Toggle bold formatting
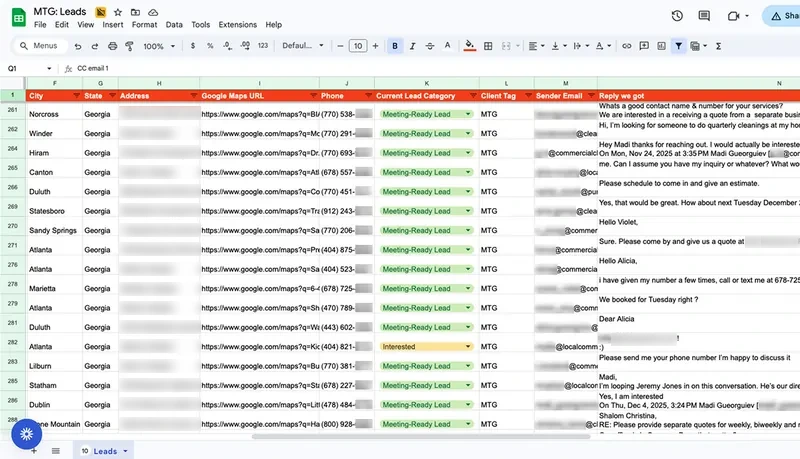 (x=394, y=46)
